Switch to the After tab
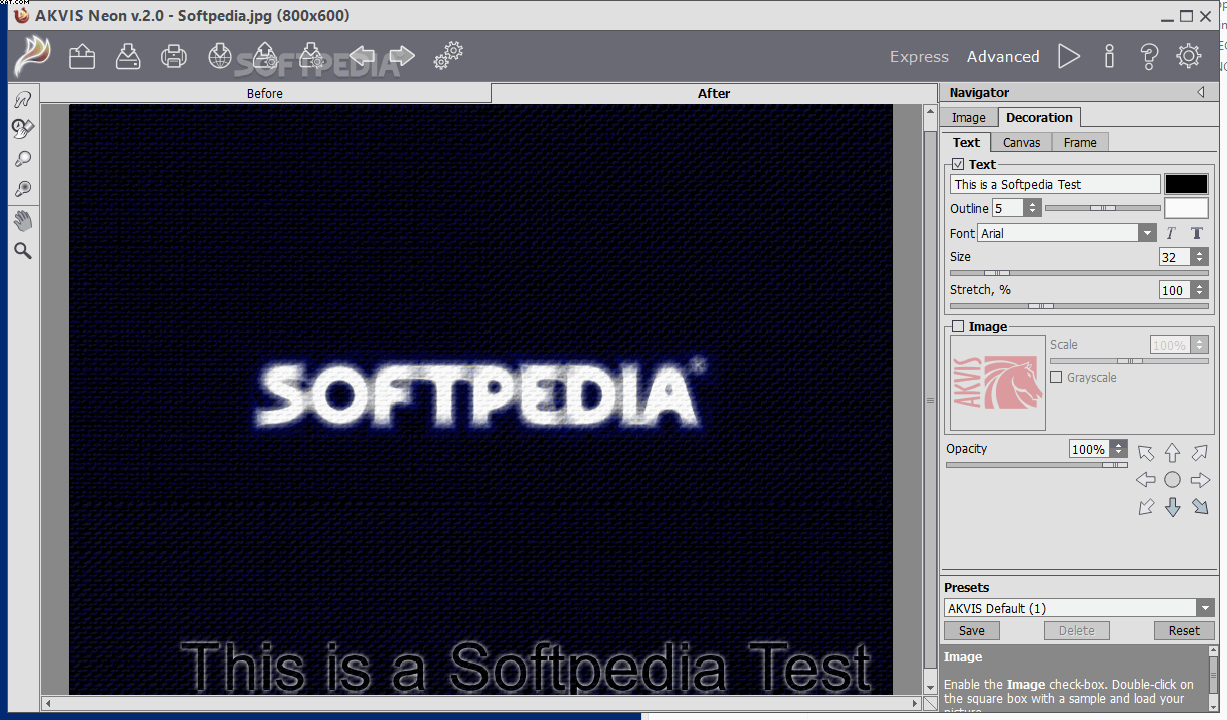Image resolution: width=1227 pixels, height=720 pixels. point(714,93)
